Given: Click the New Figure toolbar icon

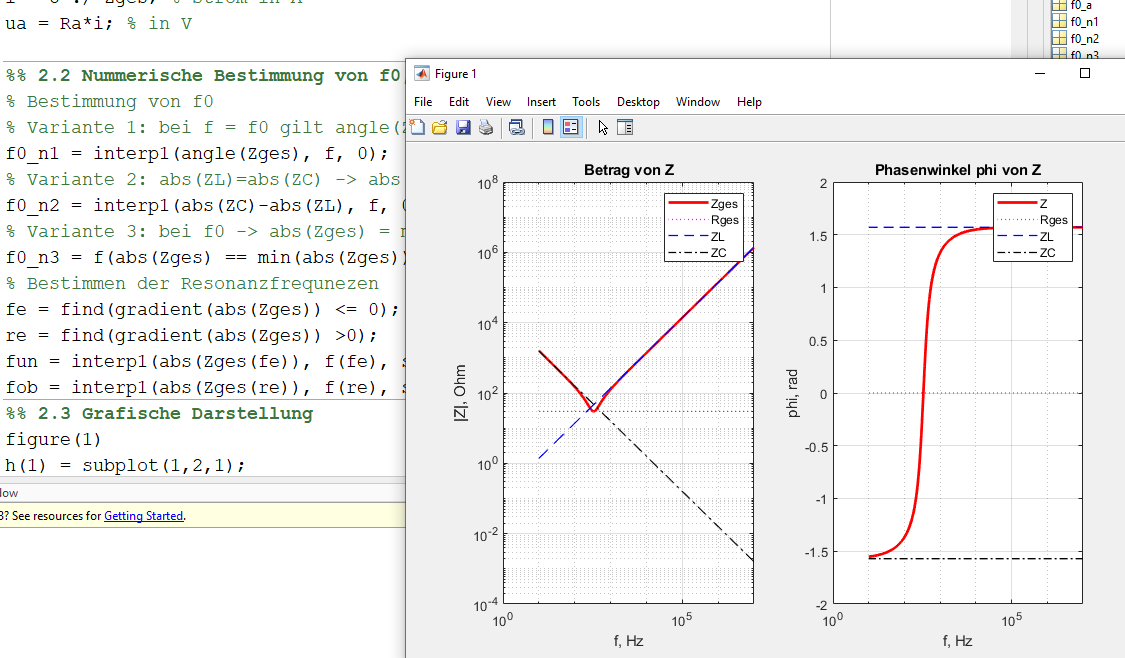Looking at the screenshot, I should [x=418, y=127].
